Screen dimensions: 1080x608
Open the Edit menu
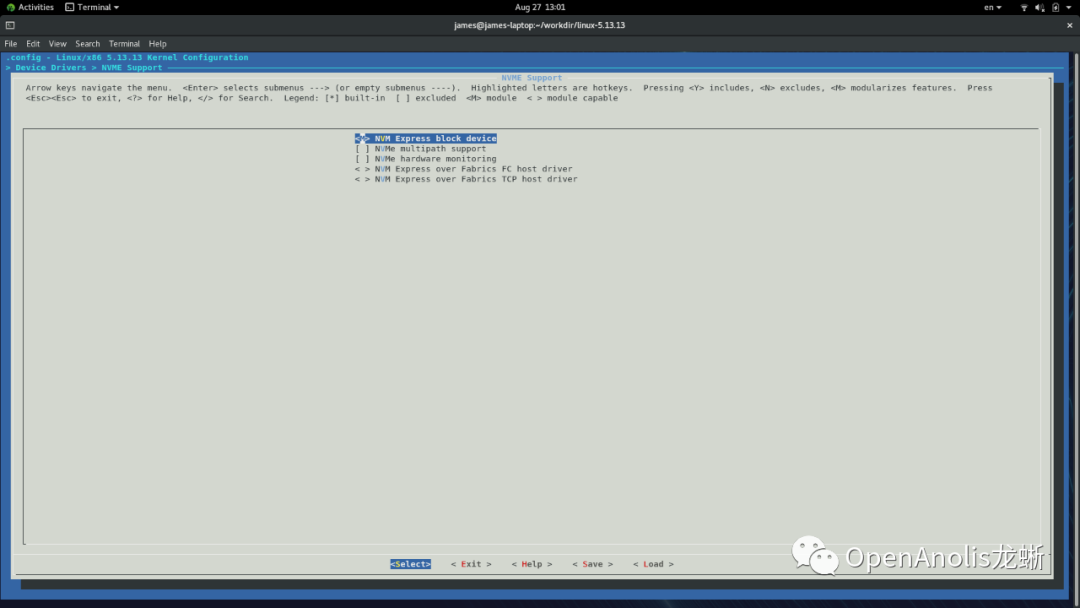click(x=33, y=43)
